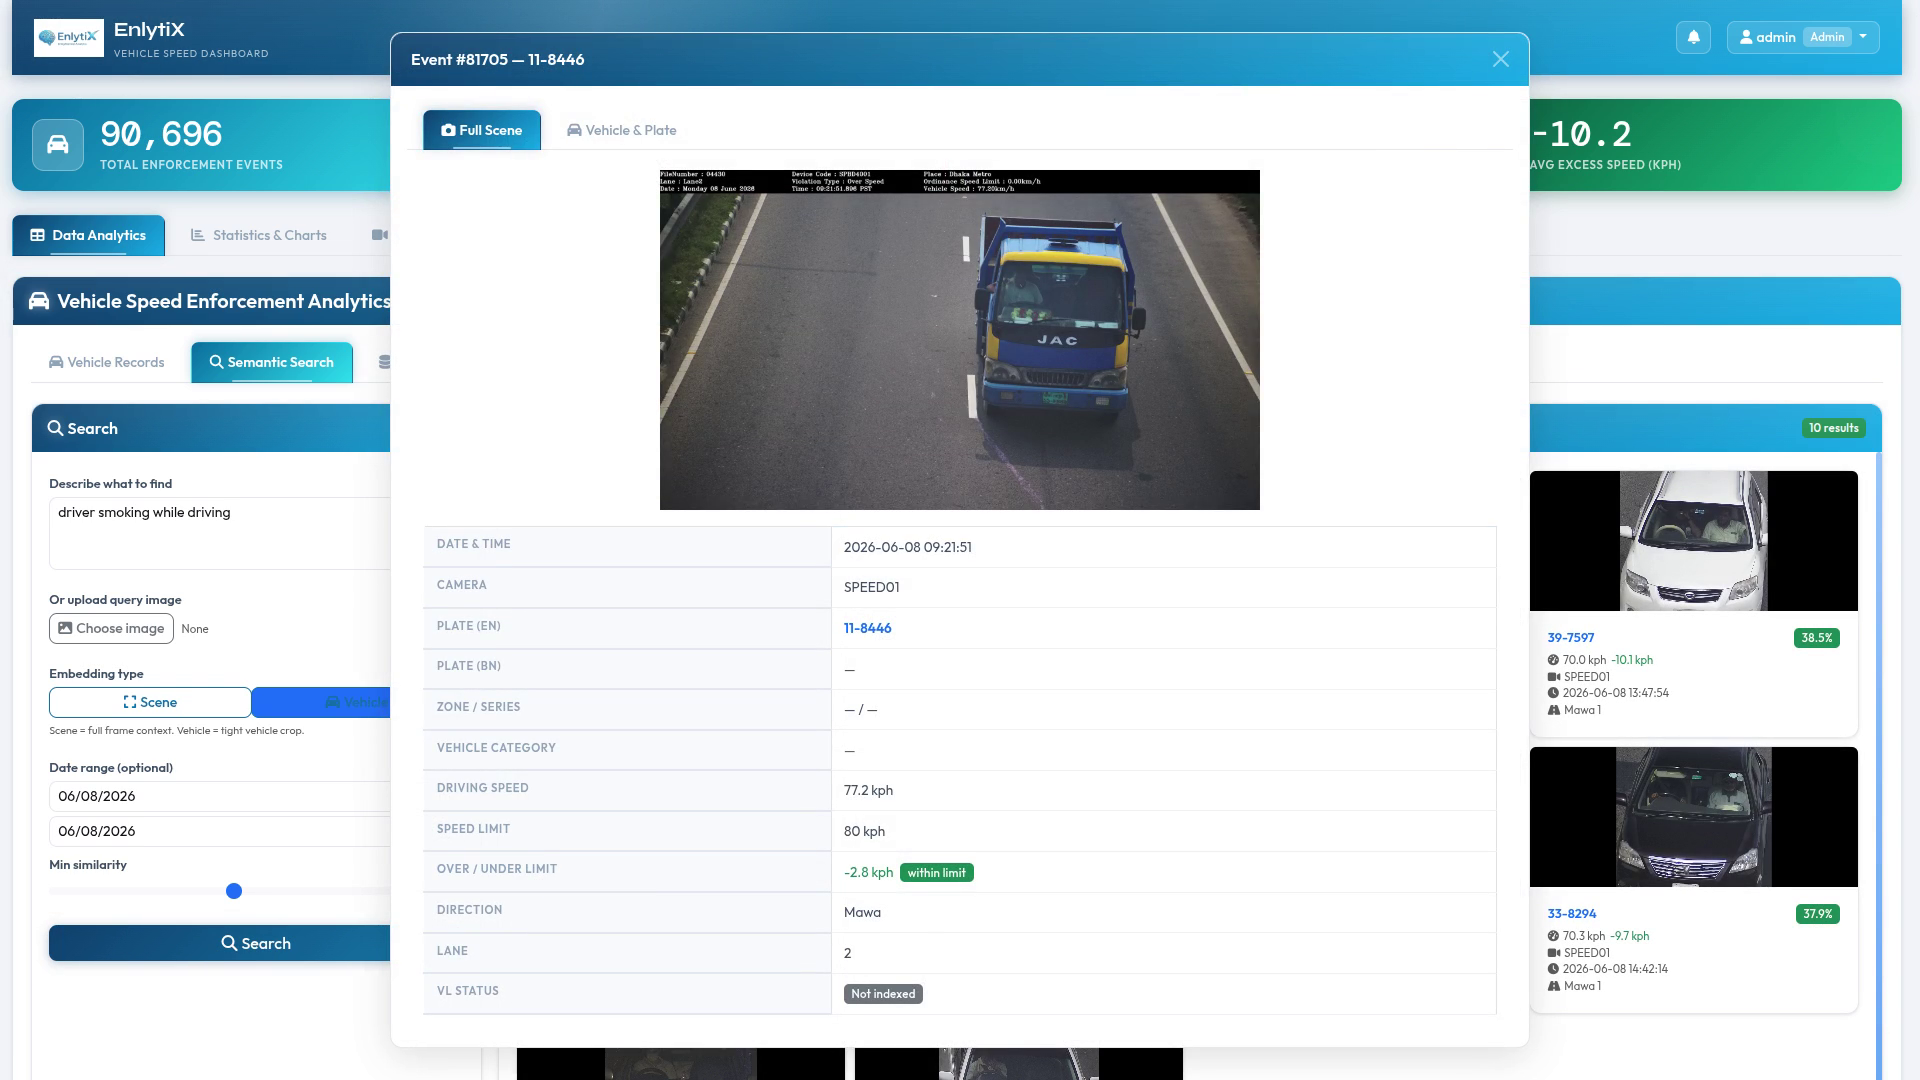Open plate link 39-7597
Viewport: 1920px width, 1080px height.
coord(1570,638)
